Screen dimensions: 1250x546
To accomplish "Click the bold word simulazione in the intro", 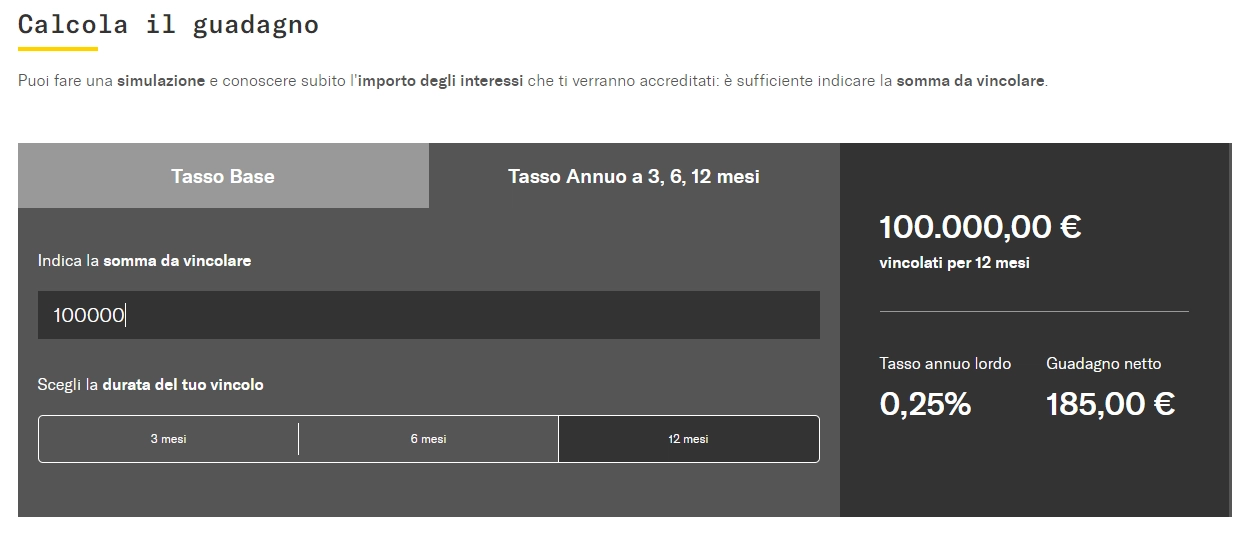I will [x=160, y=80].
